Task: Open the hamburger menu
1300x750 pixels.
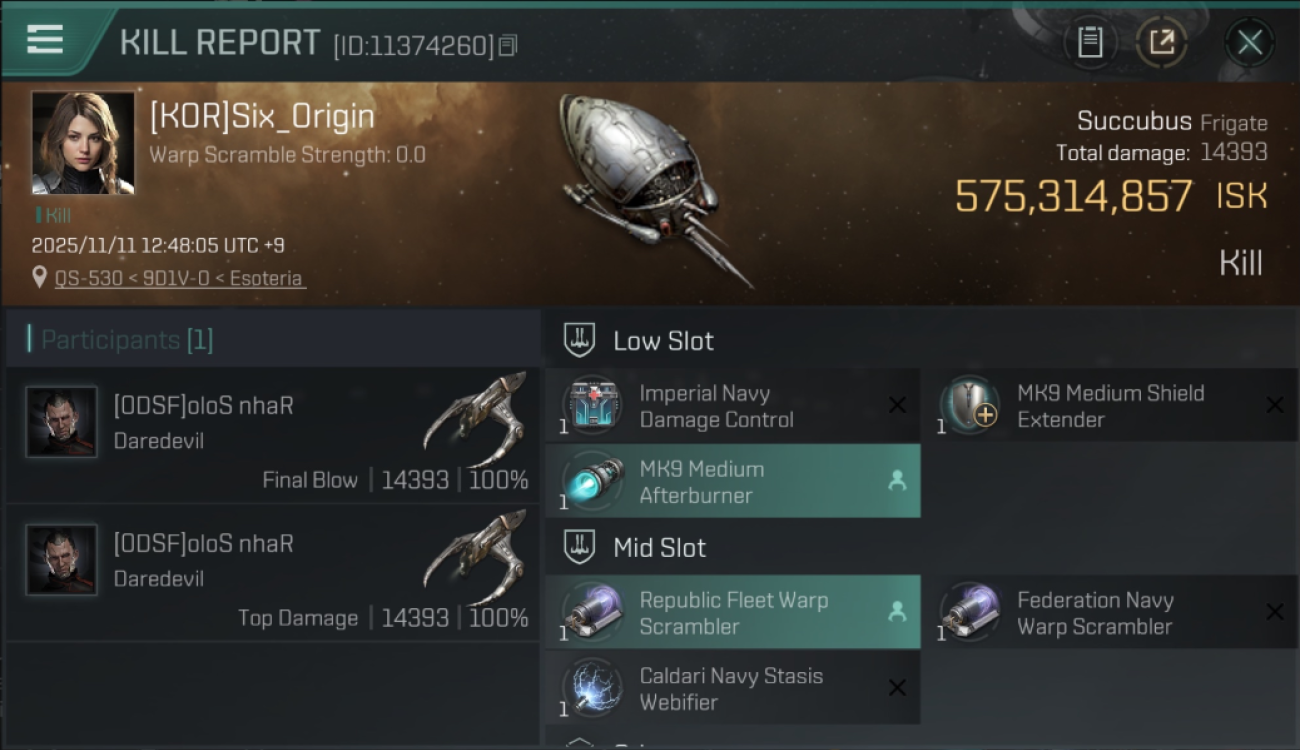Action: 45,40
